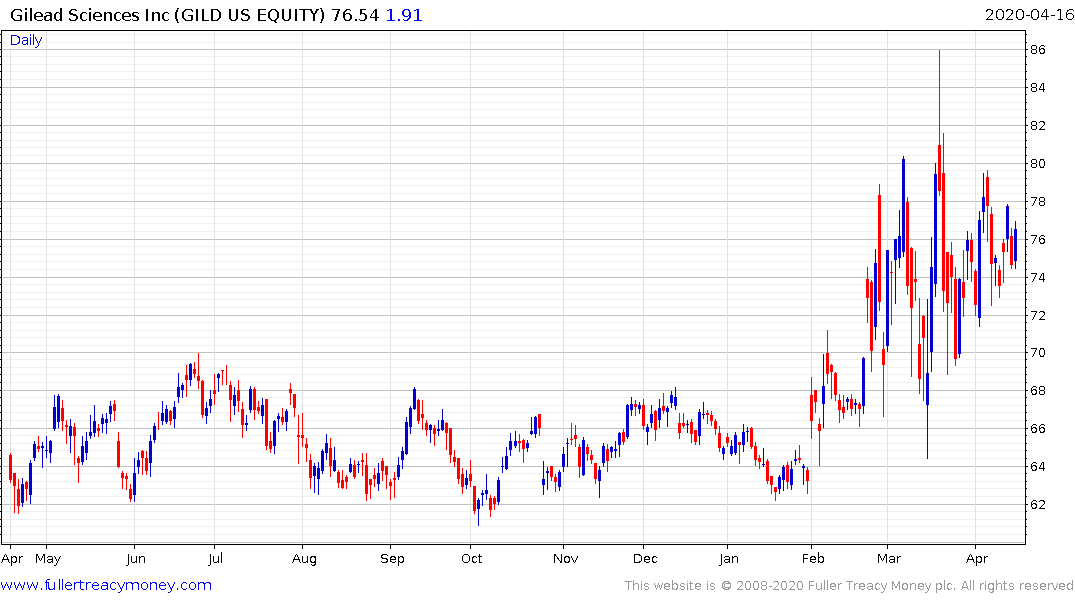Click the 80 price axis label
Screen dimensions: 1075x600
click(x=1037, y=164)
